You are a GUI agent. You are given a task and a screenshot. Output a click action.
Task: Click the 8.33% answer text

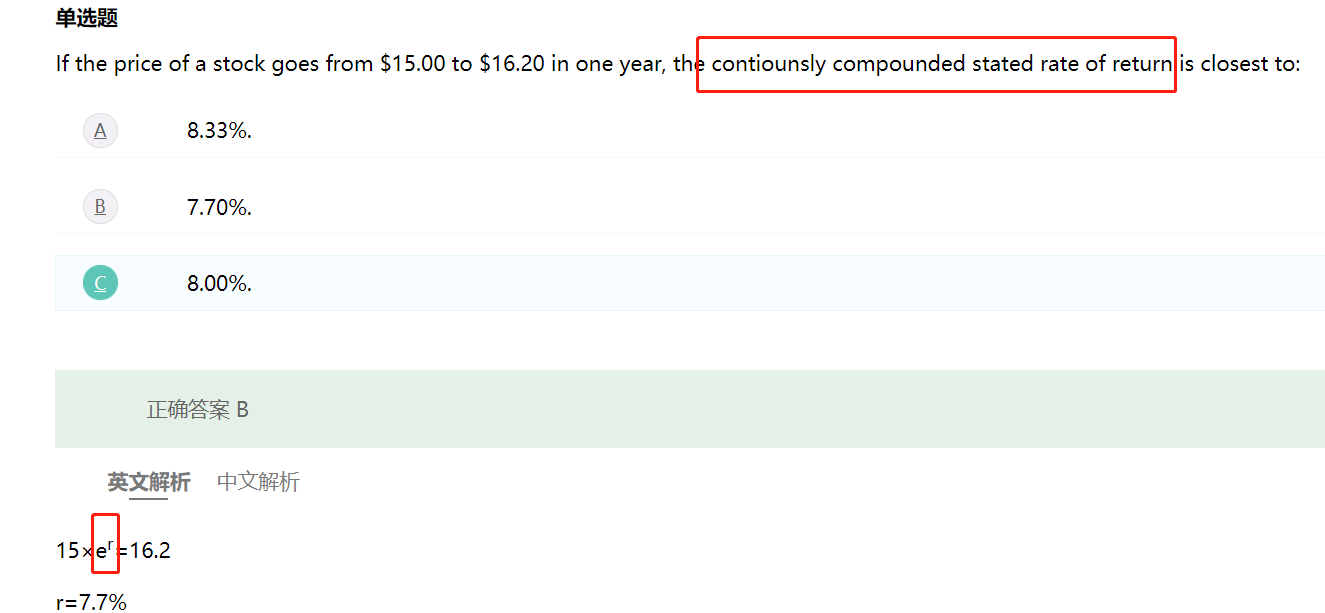pos(219,131)
